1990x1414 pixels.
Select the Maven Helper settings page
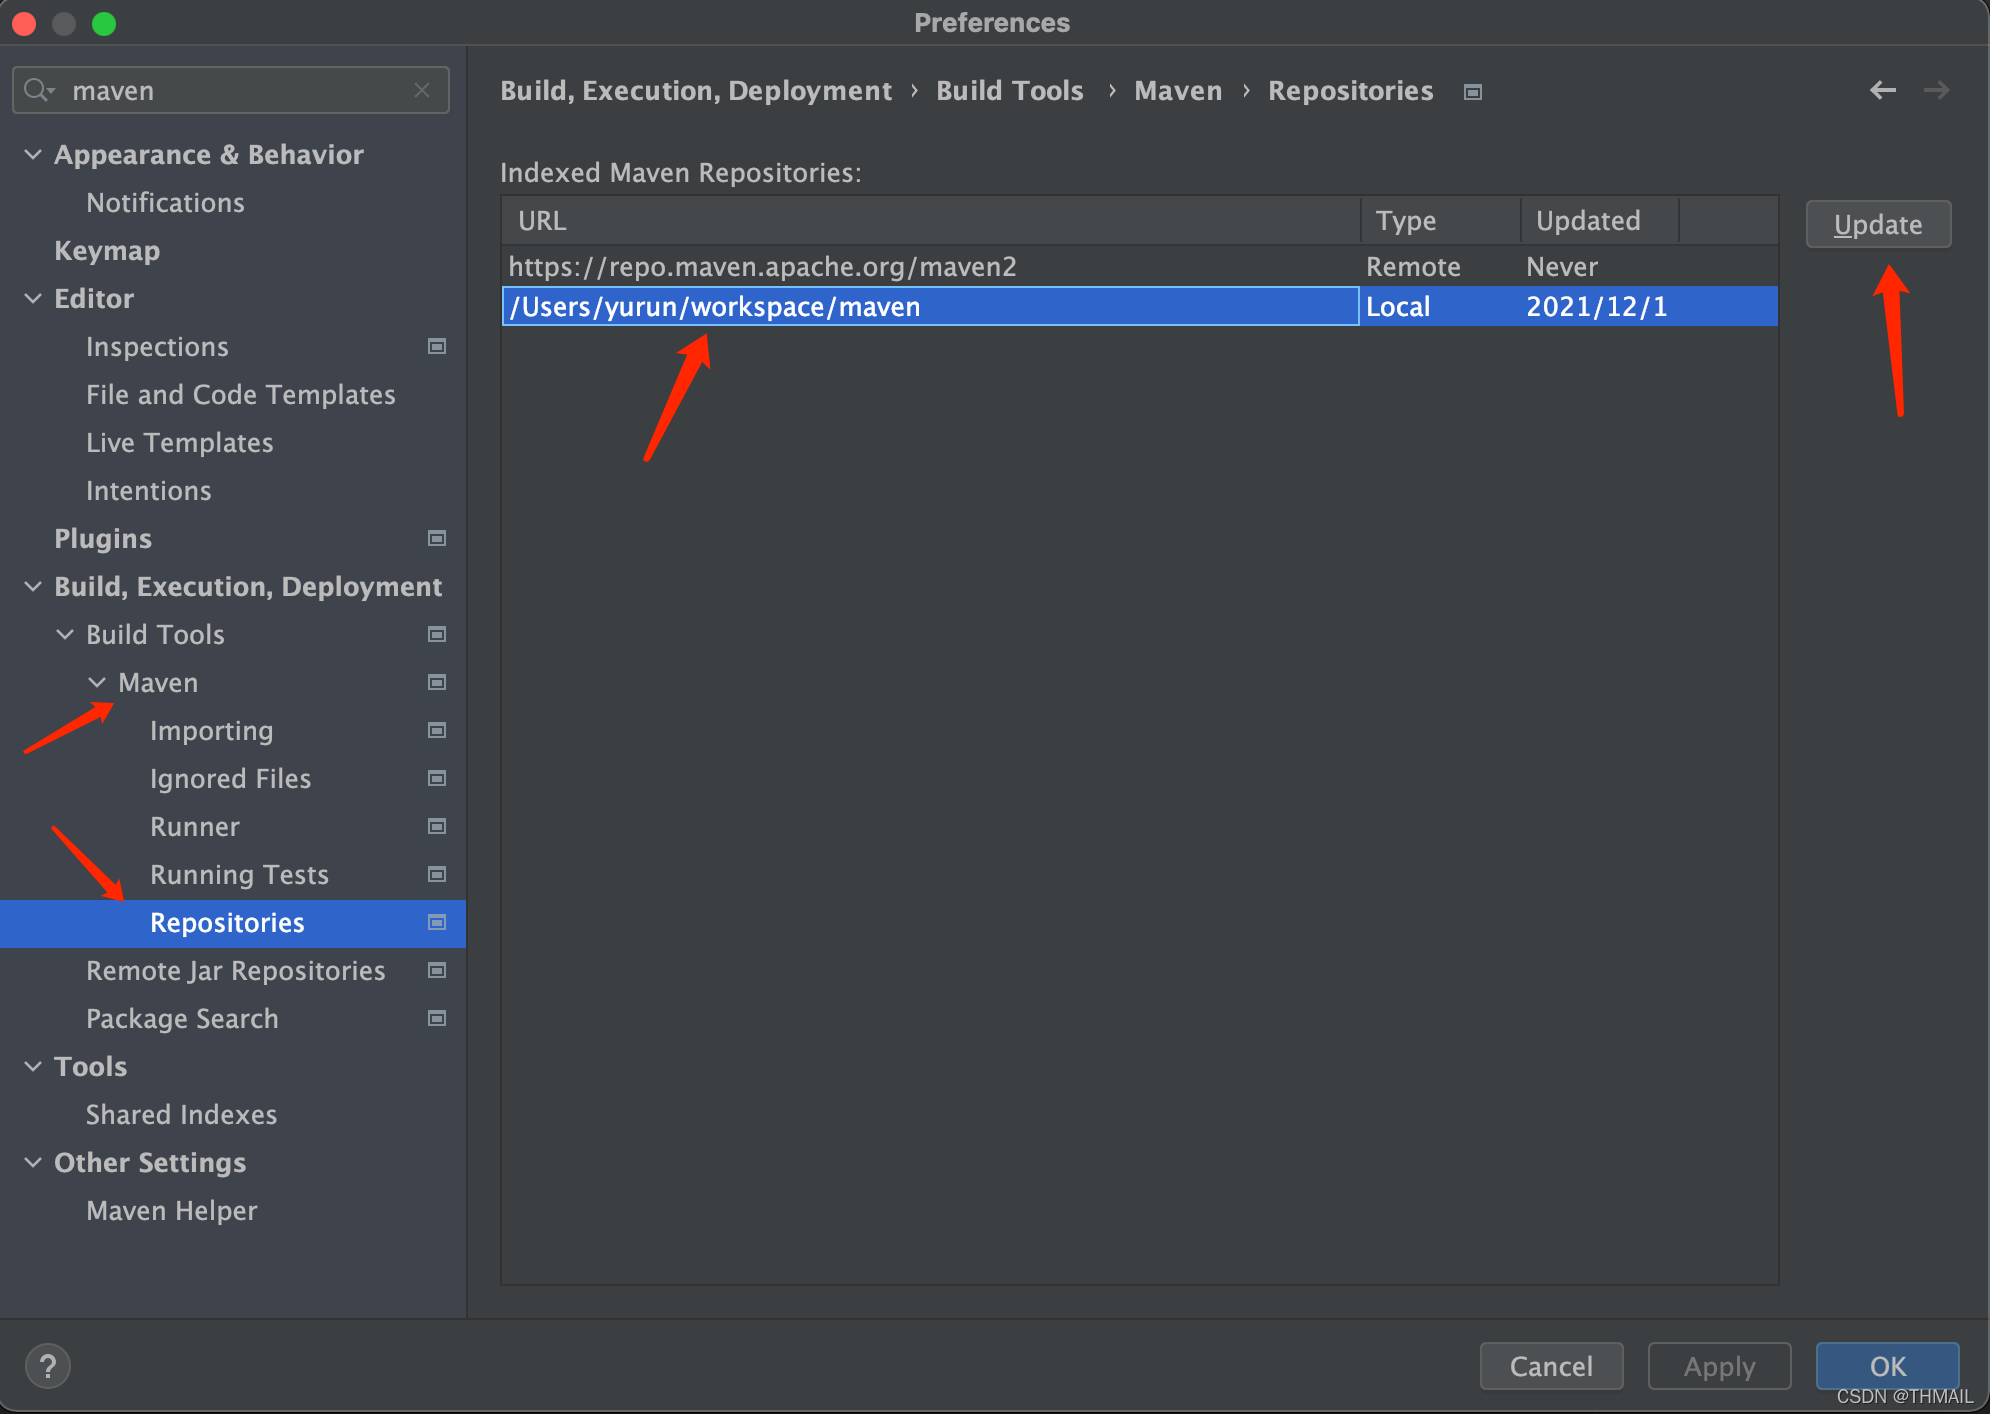[171, 1210]
